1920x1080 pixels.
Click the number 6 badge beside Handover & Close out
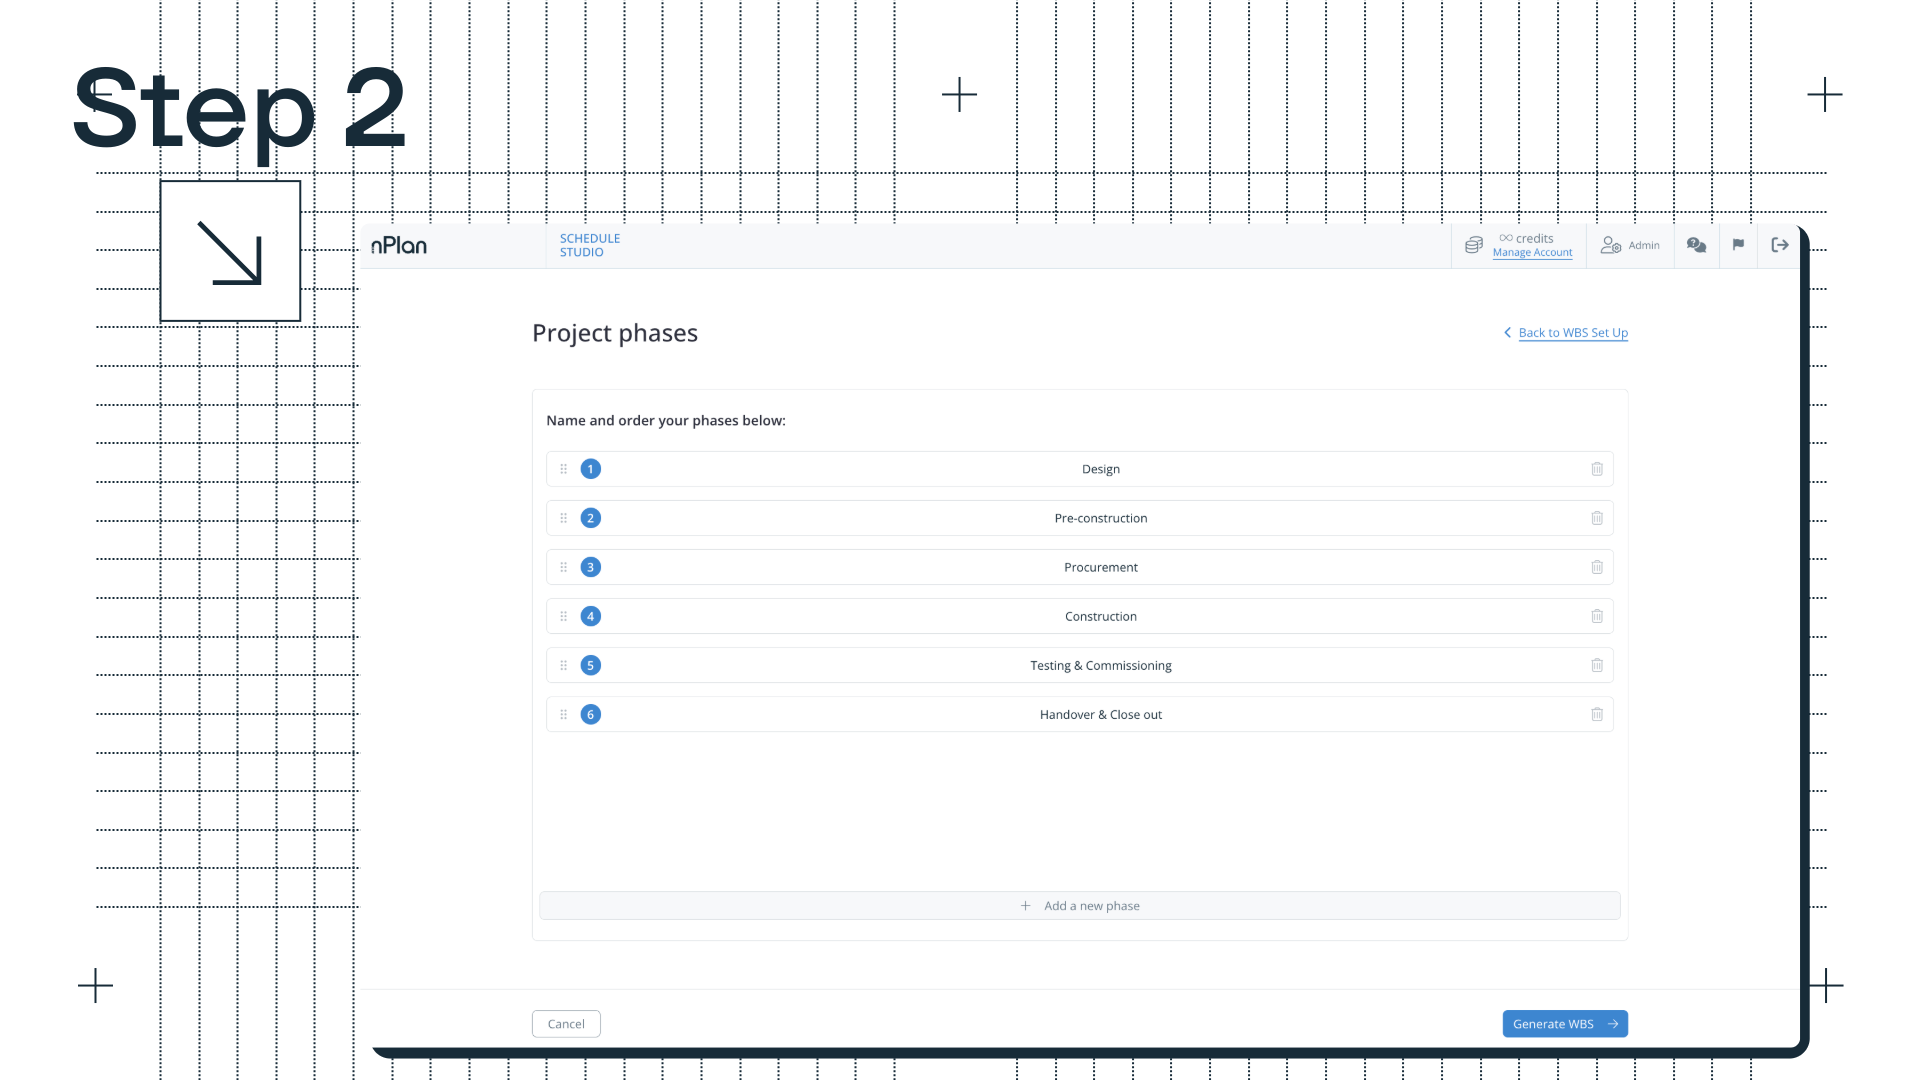(x=590, y=714)
